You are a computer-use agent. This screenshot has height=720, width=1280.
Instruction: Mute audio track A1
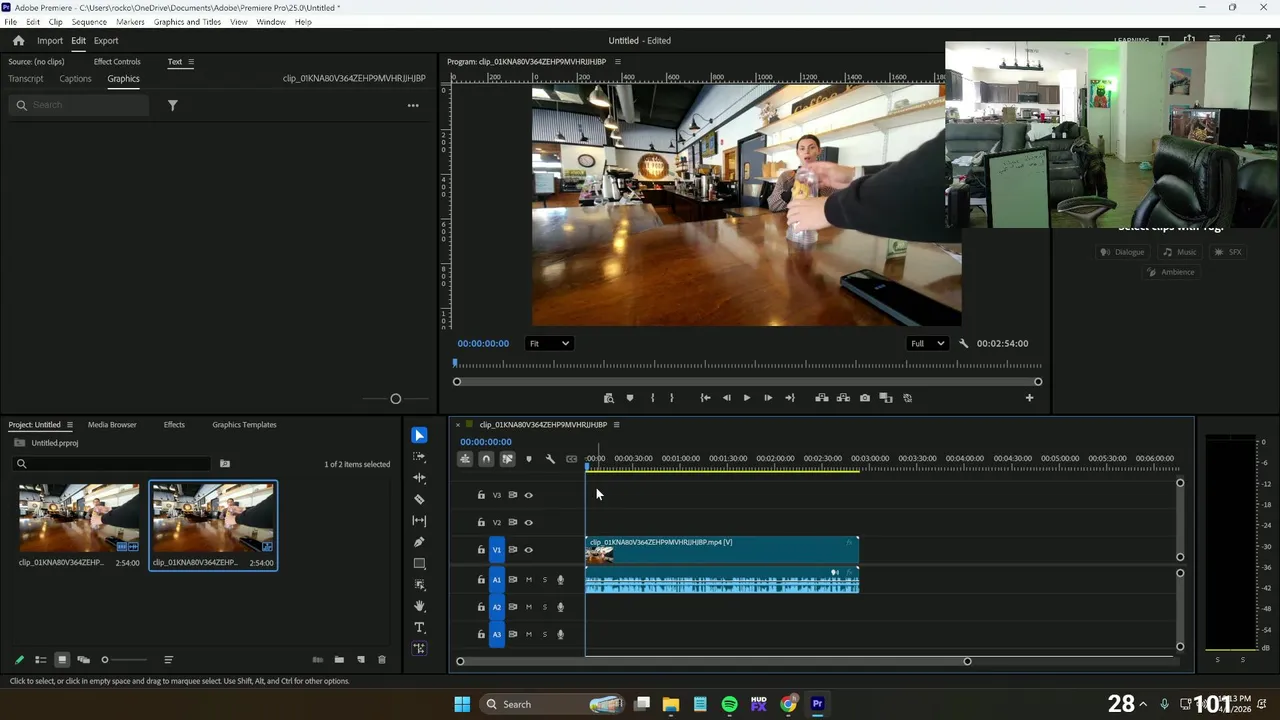[529, 580]
